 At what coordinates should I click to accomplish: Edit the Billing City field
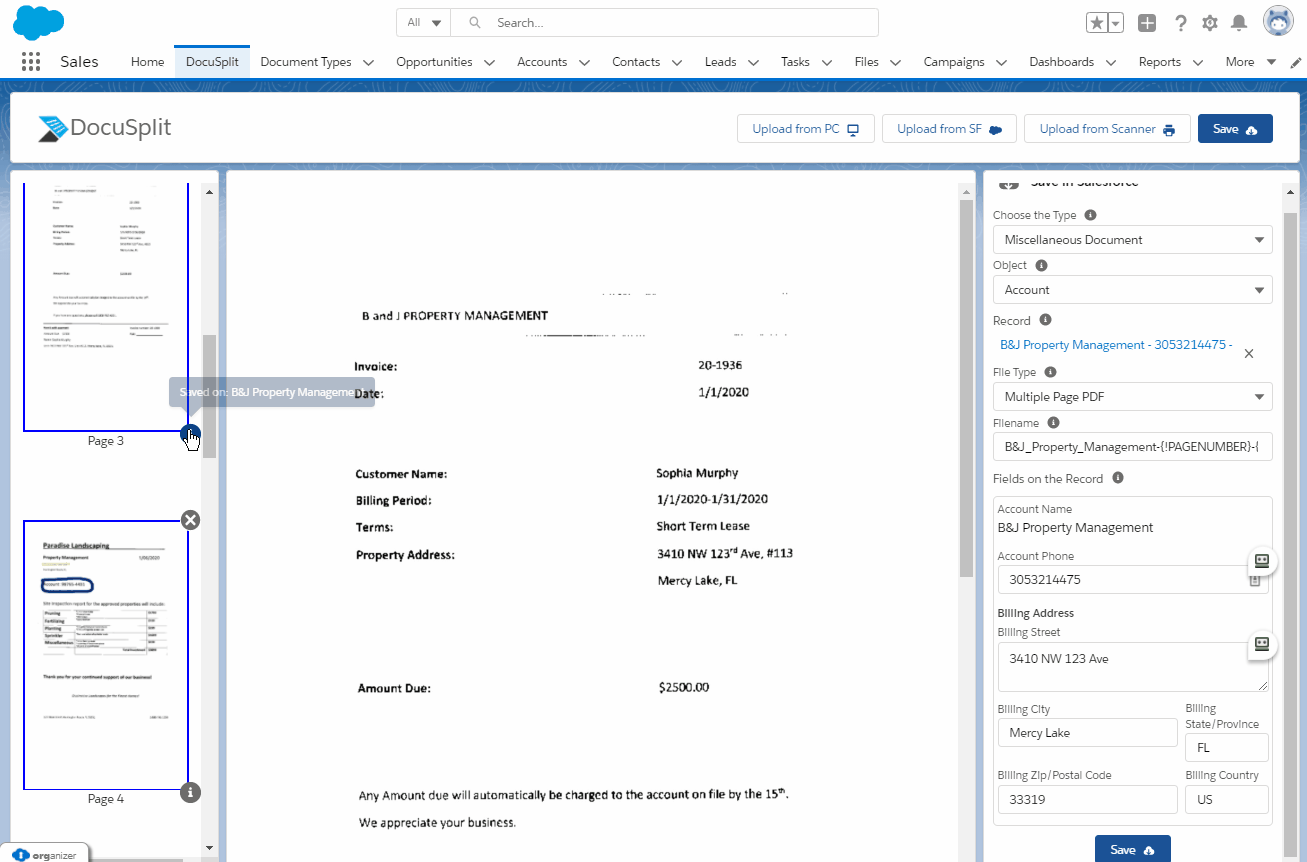[1087, 733]
